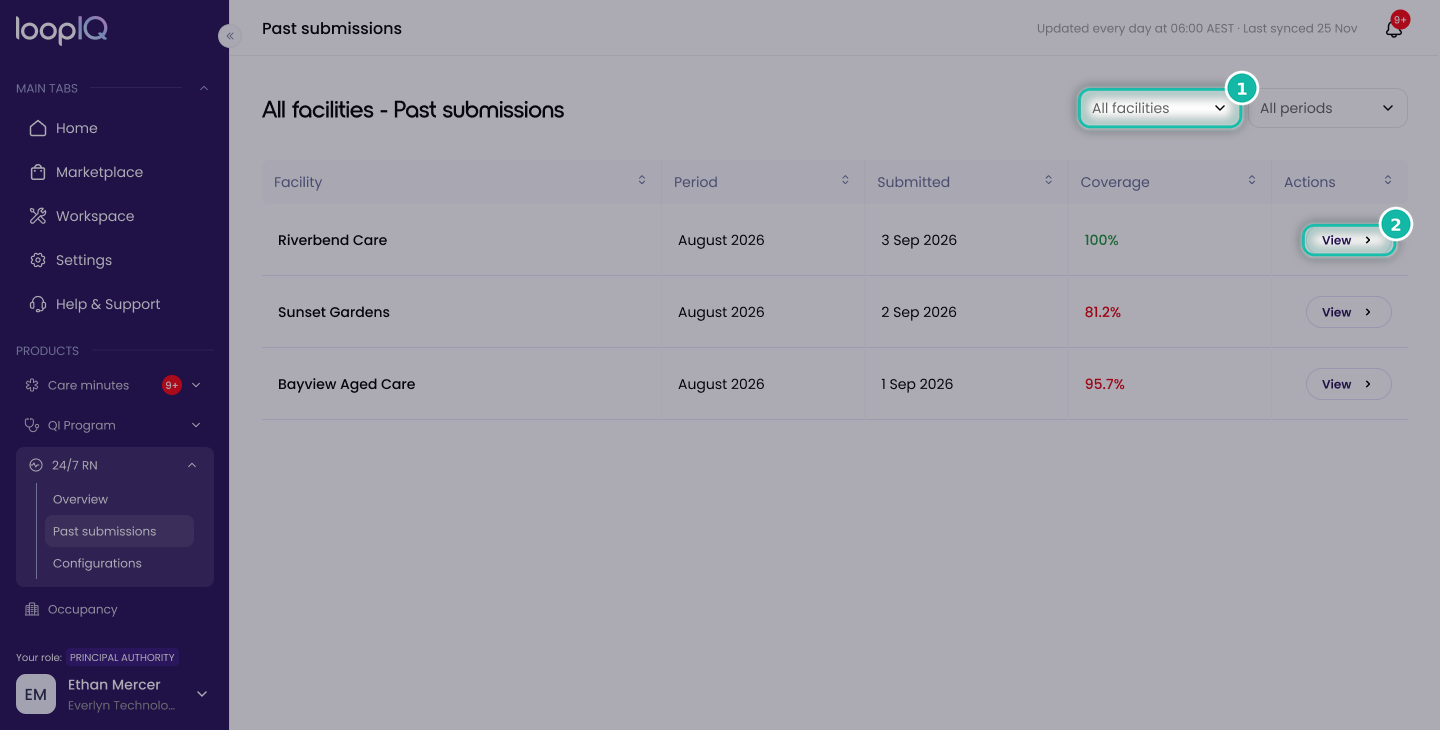Screen dimensions: 1440x730
Task: Click the Marketplace bag icon
Action: pyautogui.click(x=38, y=172)
